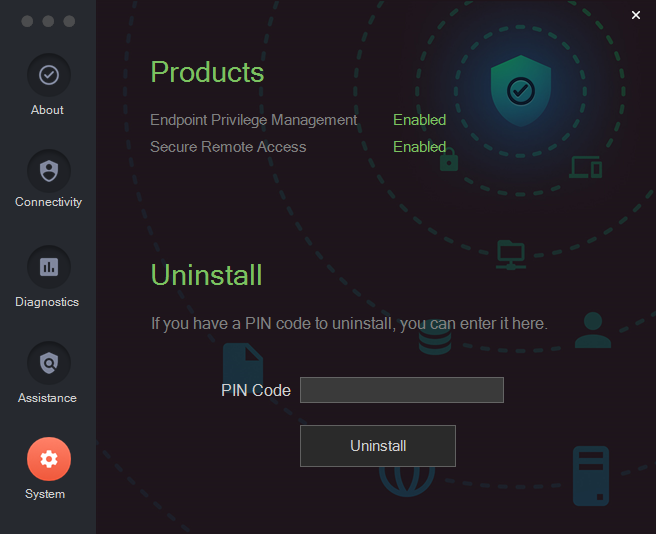Open the About section icon
656x534 pixels.
pos(49,75)
